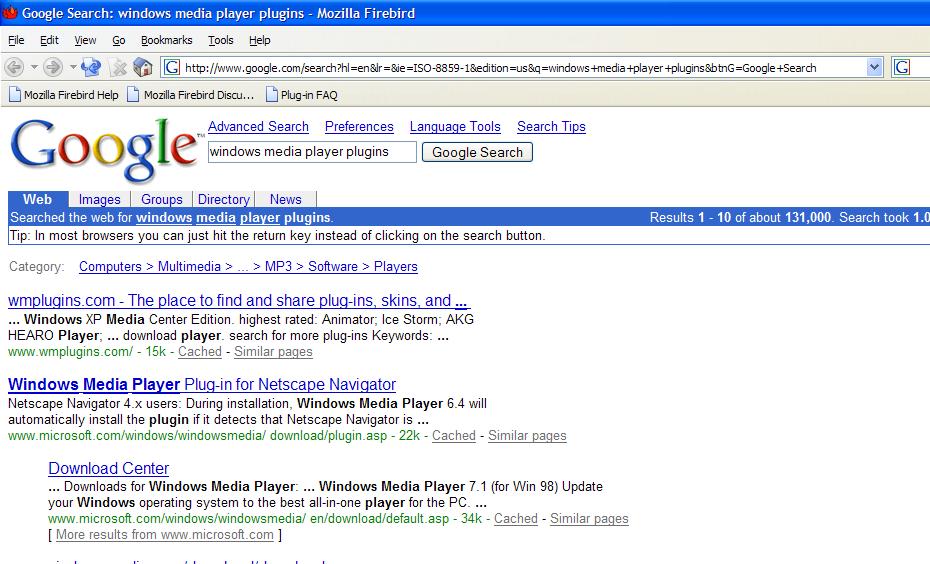Click the search bar Google engine icon
This screenshot has height=564, width=930.
pyautogui.click(x=902, y=68)
